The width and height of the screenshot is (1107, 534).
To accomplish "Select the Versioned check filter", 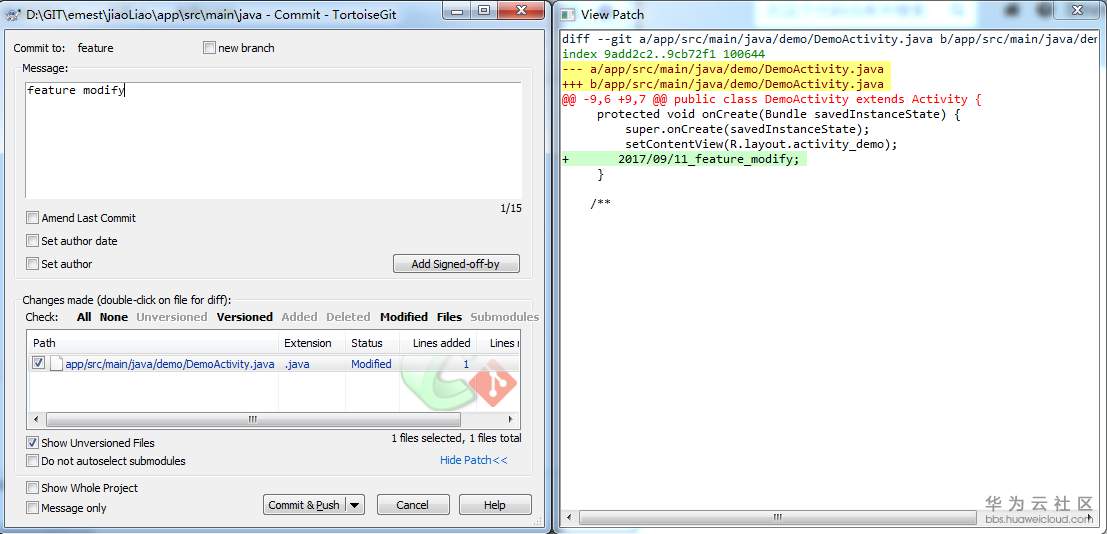I will click(244, 317).
